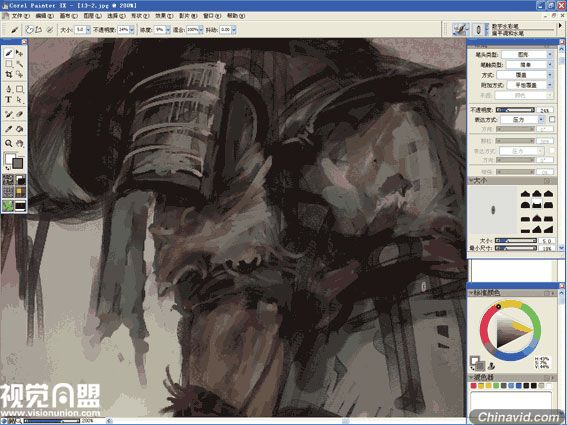Select the Layer Adjuster tool

point(20,53)
